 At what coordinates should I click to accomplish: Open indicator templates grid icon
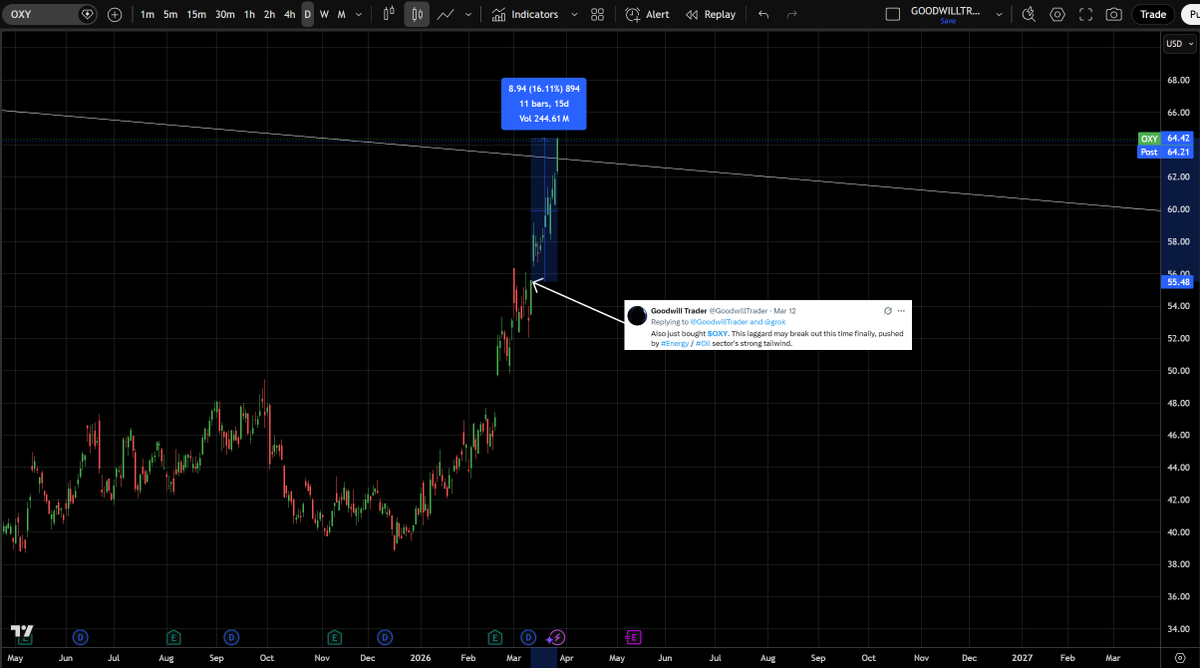pos(597,15)
